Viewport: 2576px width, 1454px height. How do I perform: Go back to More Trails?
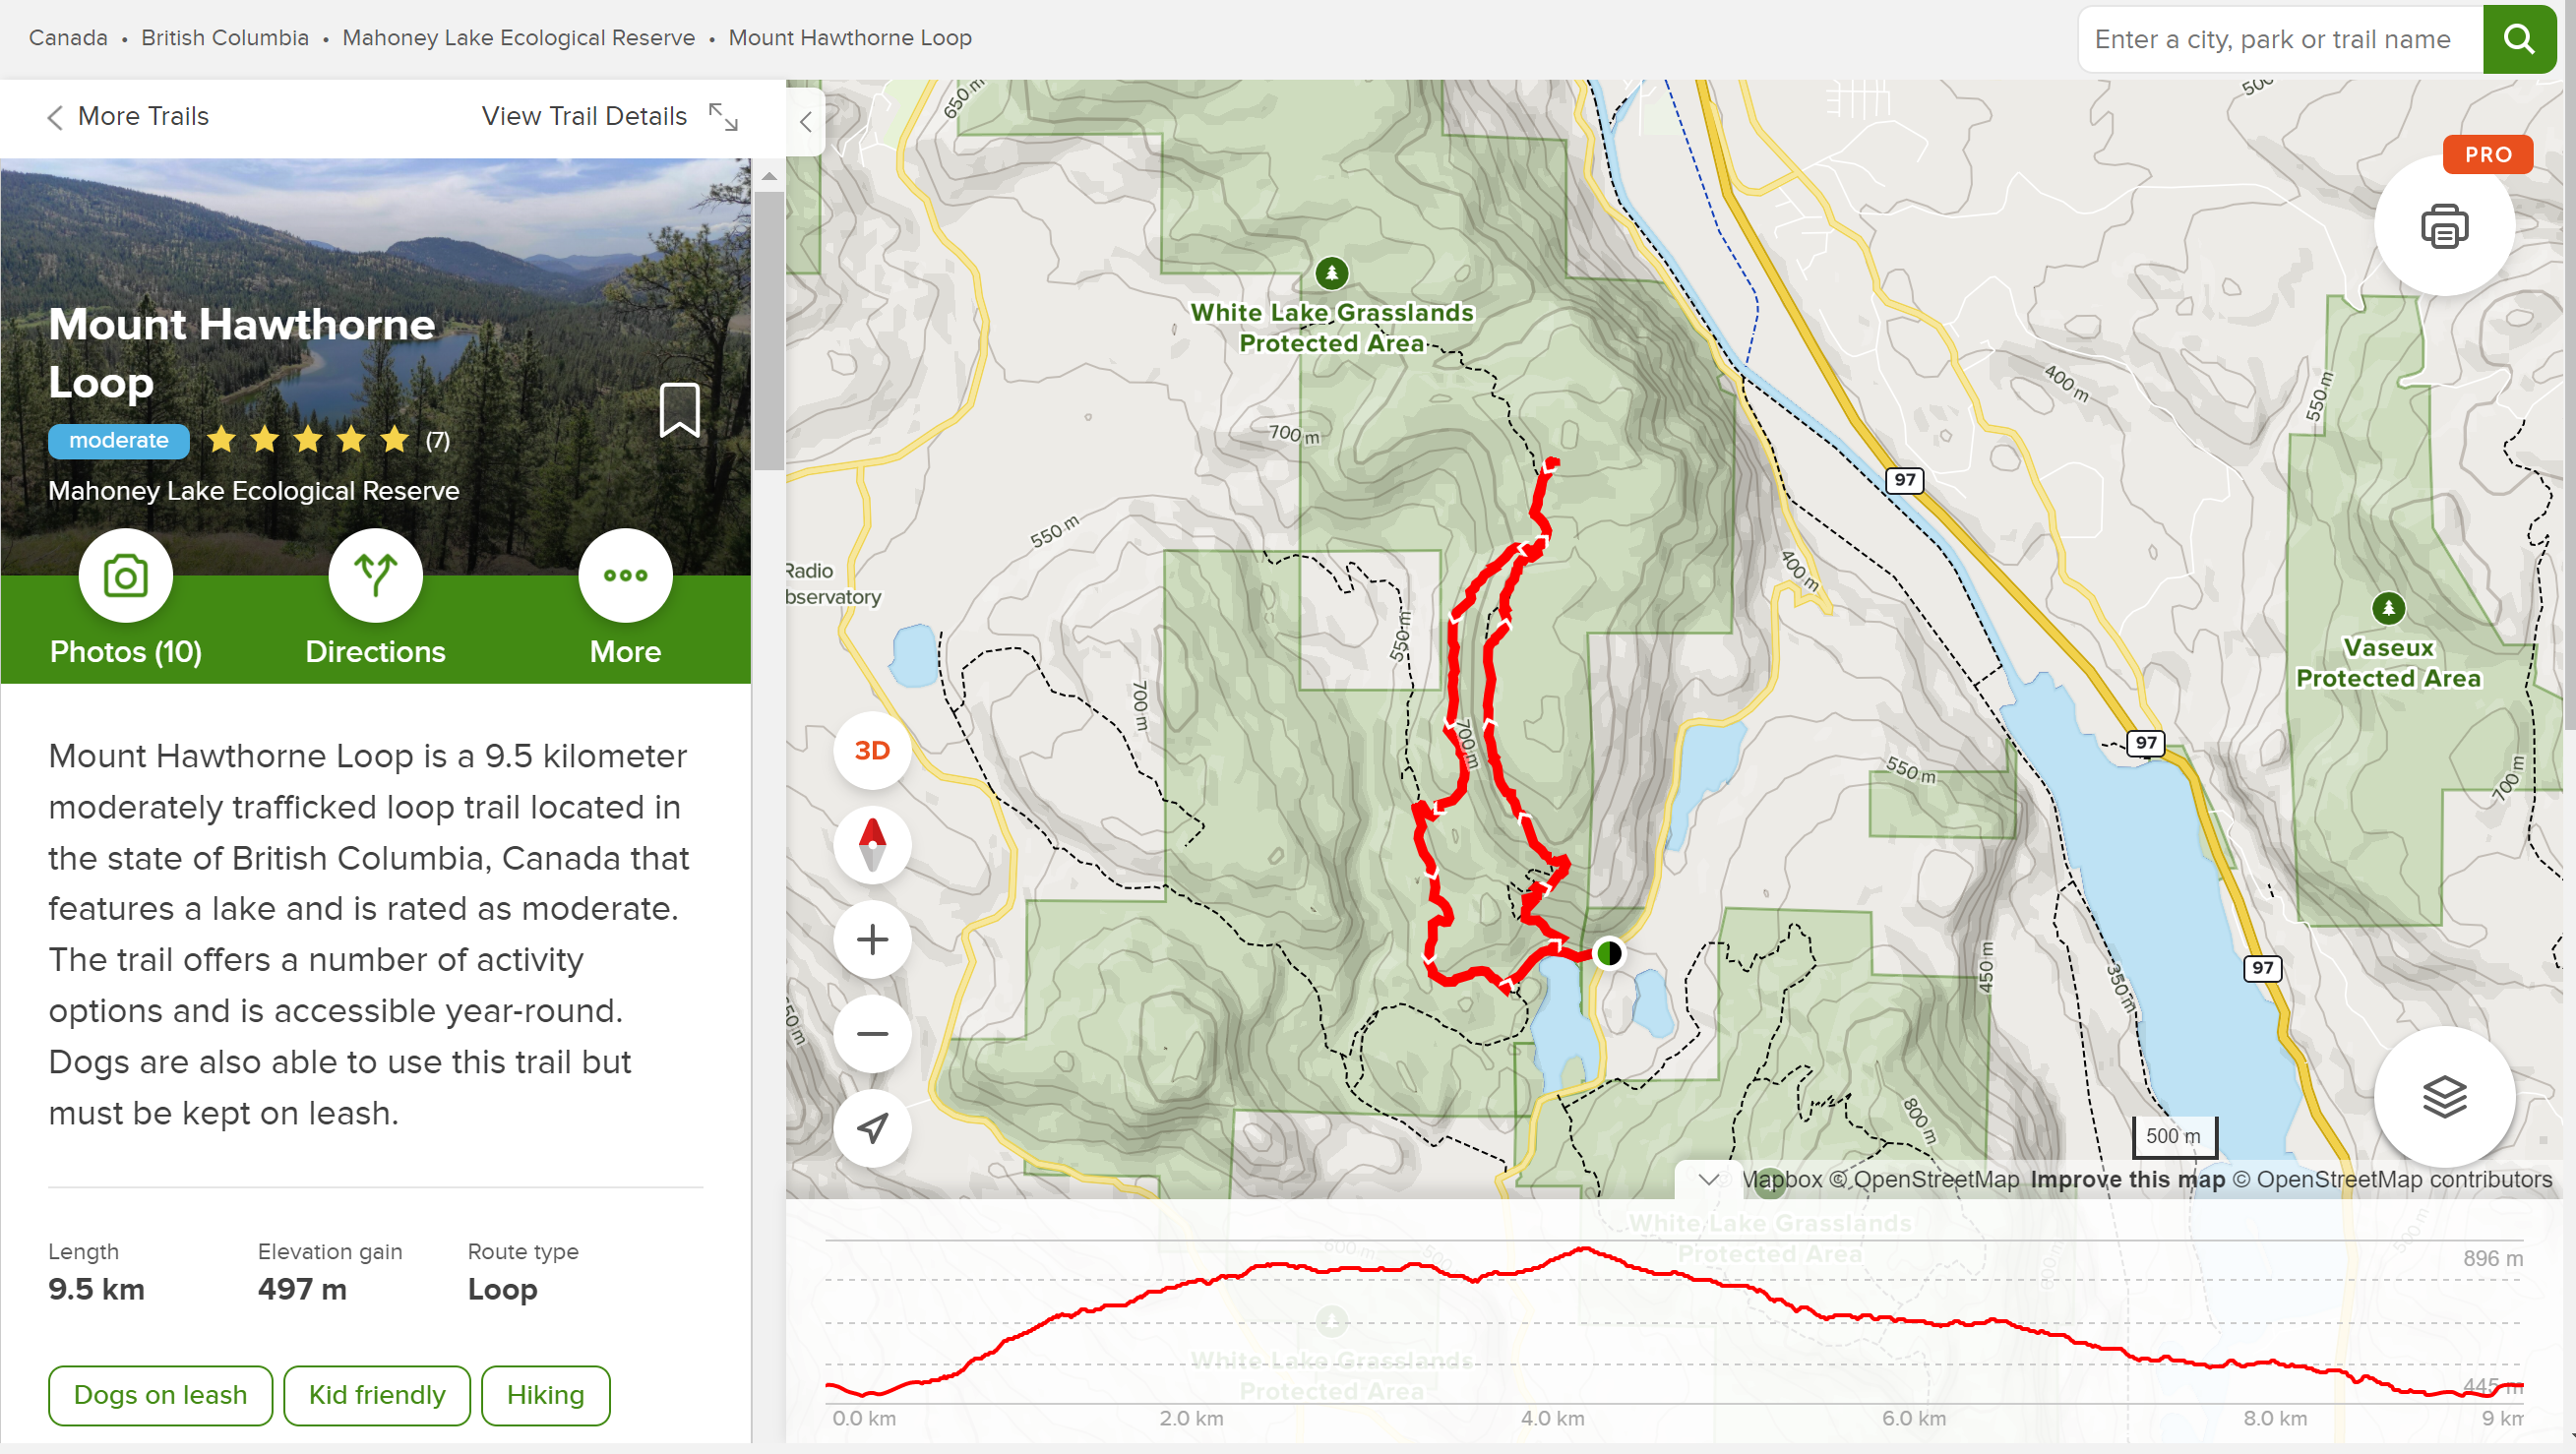(128, 117)
